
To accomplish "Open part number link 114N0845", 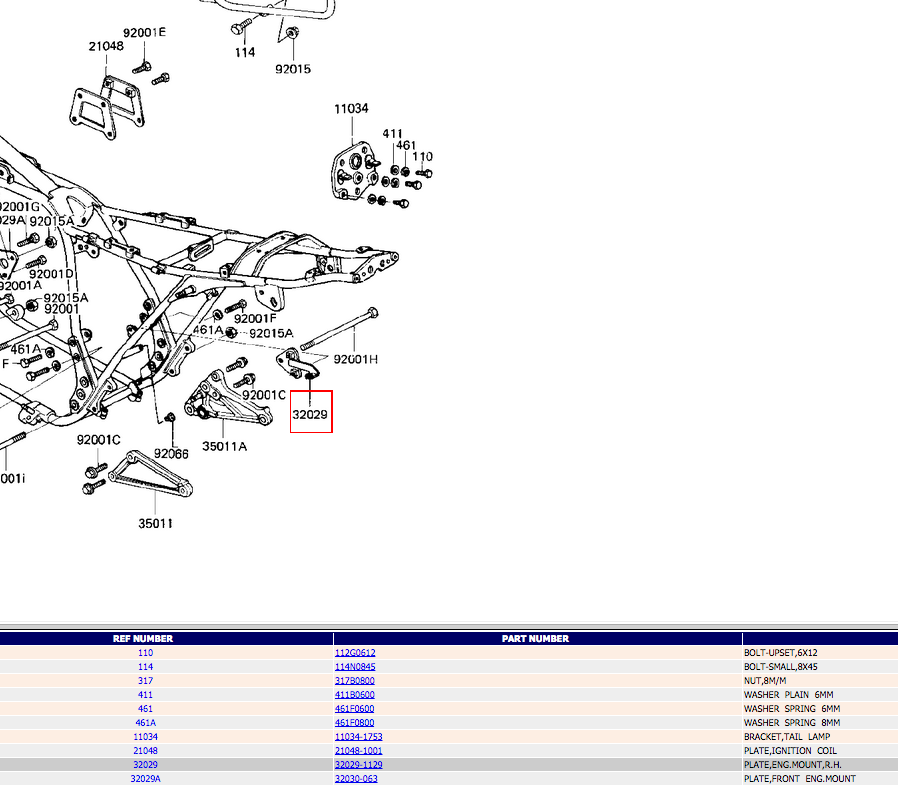I will click(354, 667).
